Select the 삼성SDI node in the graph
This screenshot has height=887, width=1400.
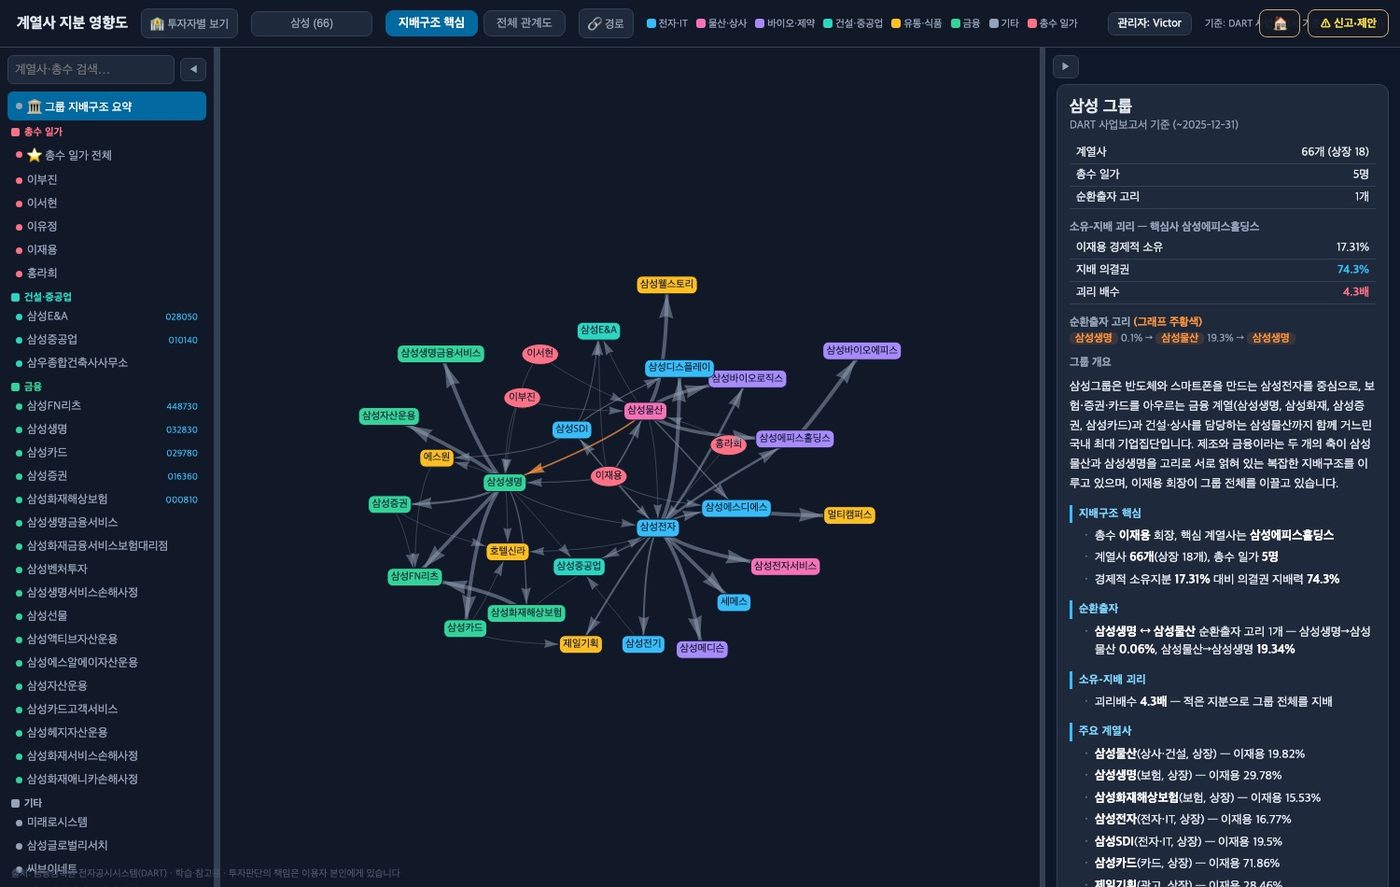[x=571, y=429]
